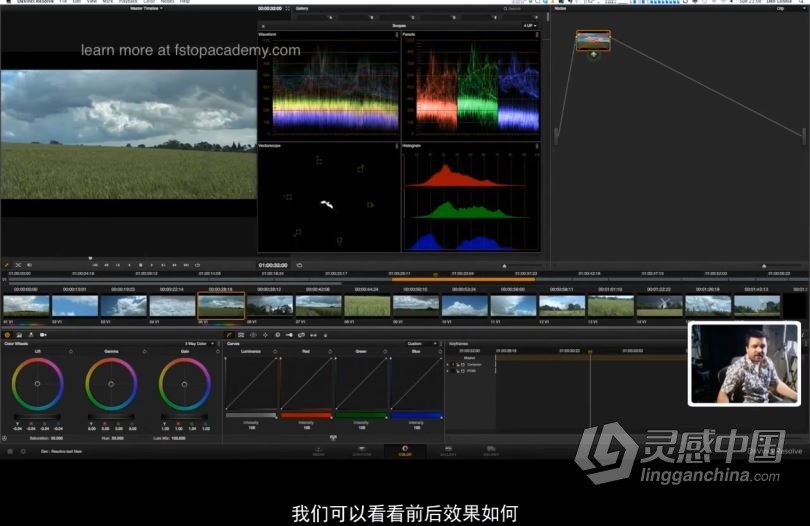The width and height of the screenshot is (810, 526).
Task: Open the project home icon at bottom left
Action: 10,451
